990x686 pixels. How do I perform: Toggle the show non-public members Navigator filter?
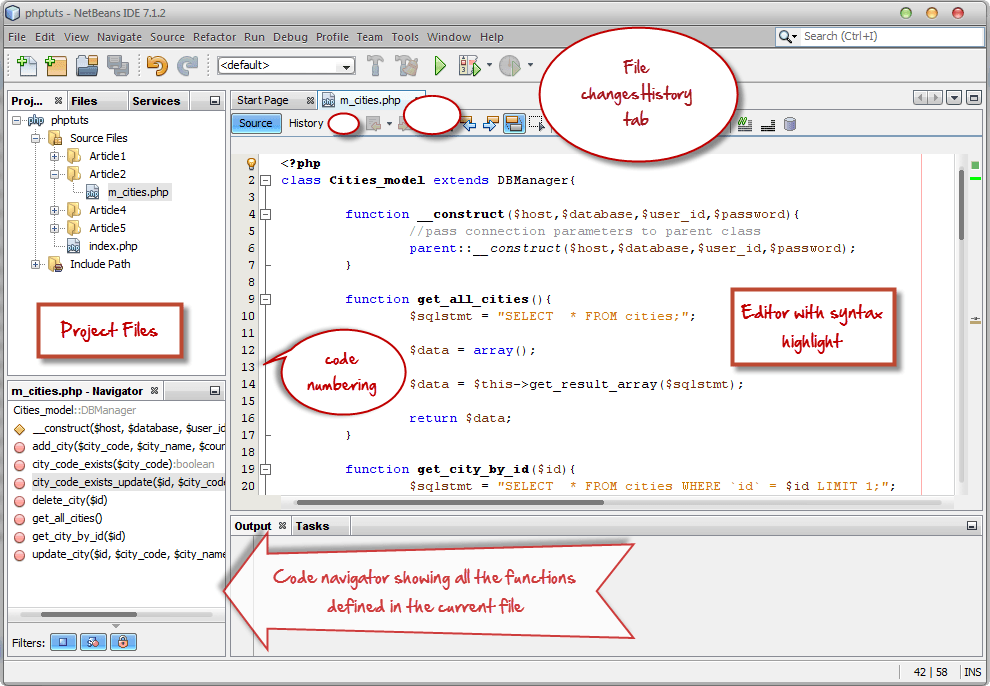(x=124, y=642)
